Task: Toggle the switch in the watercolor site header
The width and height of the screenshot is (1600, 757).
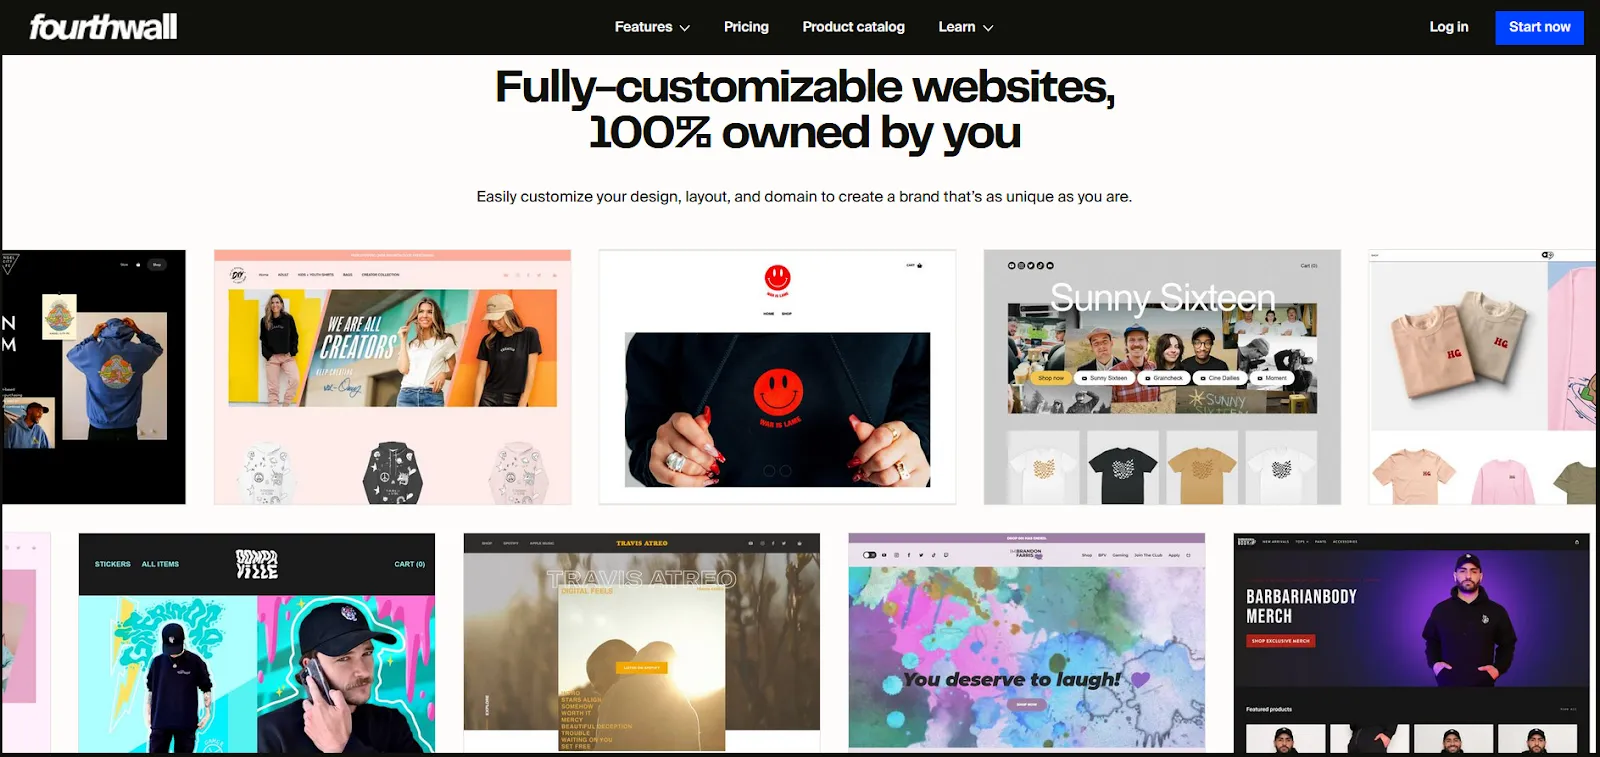Action: 869,555
